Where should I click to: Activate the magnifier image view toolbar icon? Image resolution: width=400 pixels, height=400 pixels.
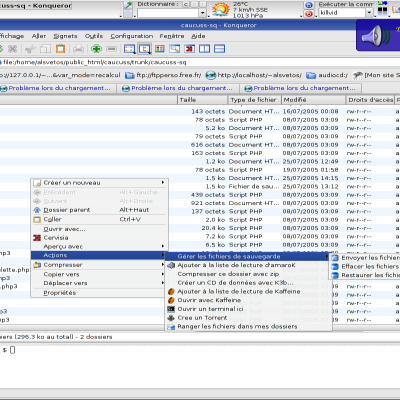click(175, 49)
